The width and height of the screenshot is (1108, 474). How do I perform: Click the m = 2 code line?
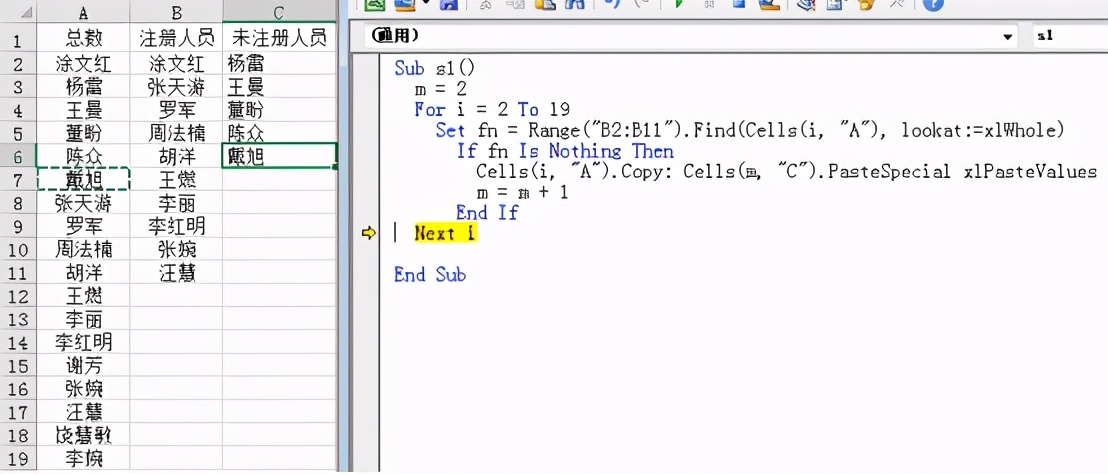pyautogui.click(x=440, y=89)
